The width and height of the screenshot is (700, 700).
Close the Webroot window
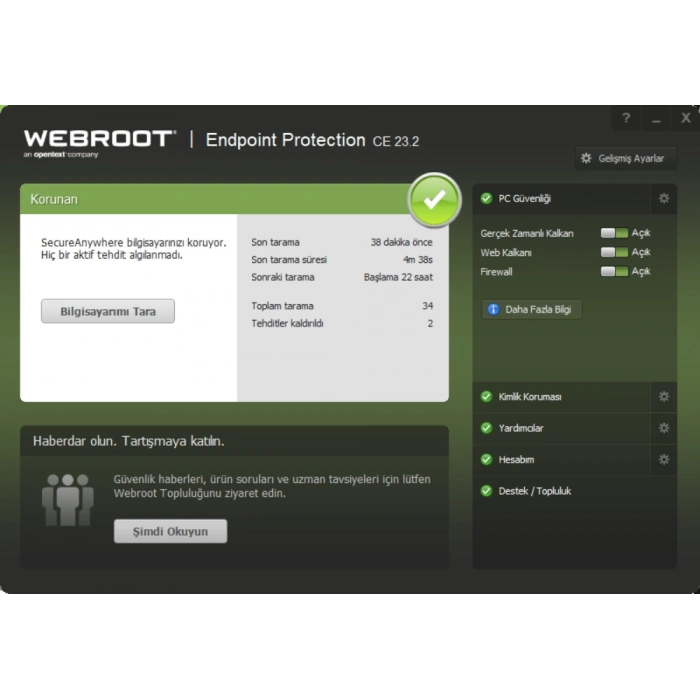pyautogui.click(x=686, y=118)
